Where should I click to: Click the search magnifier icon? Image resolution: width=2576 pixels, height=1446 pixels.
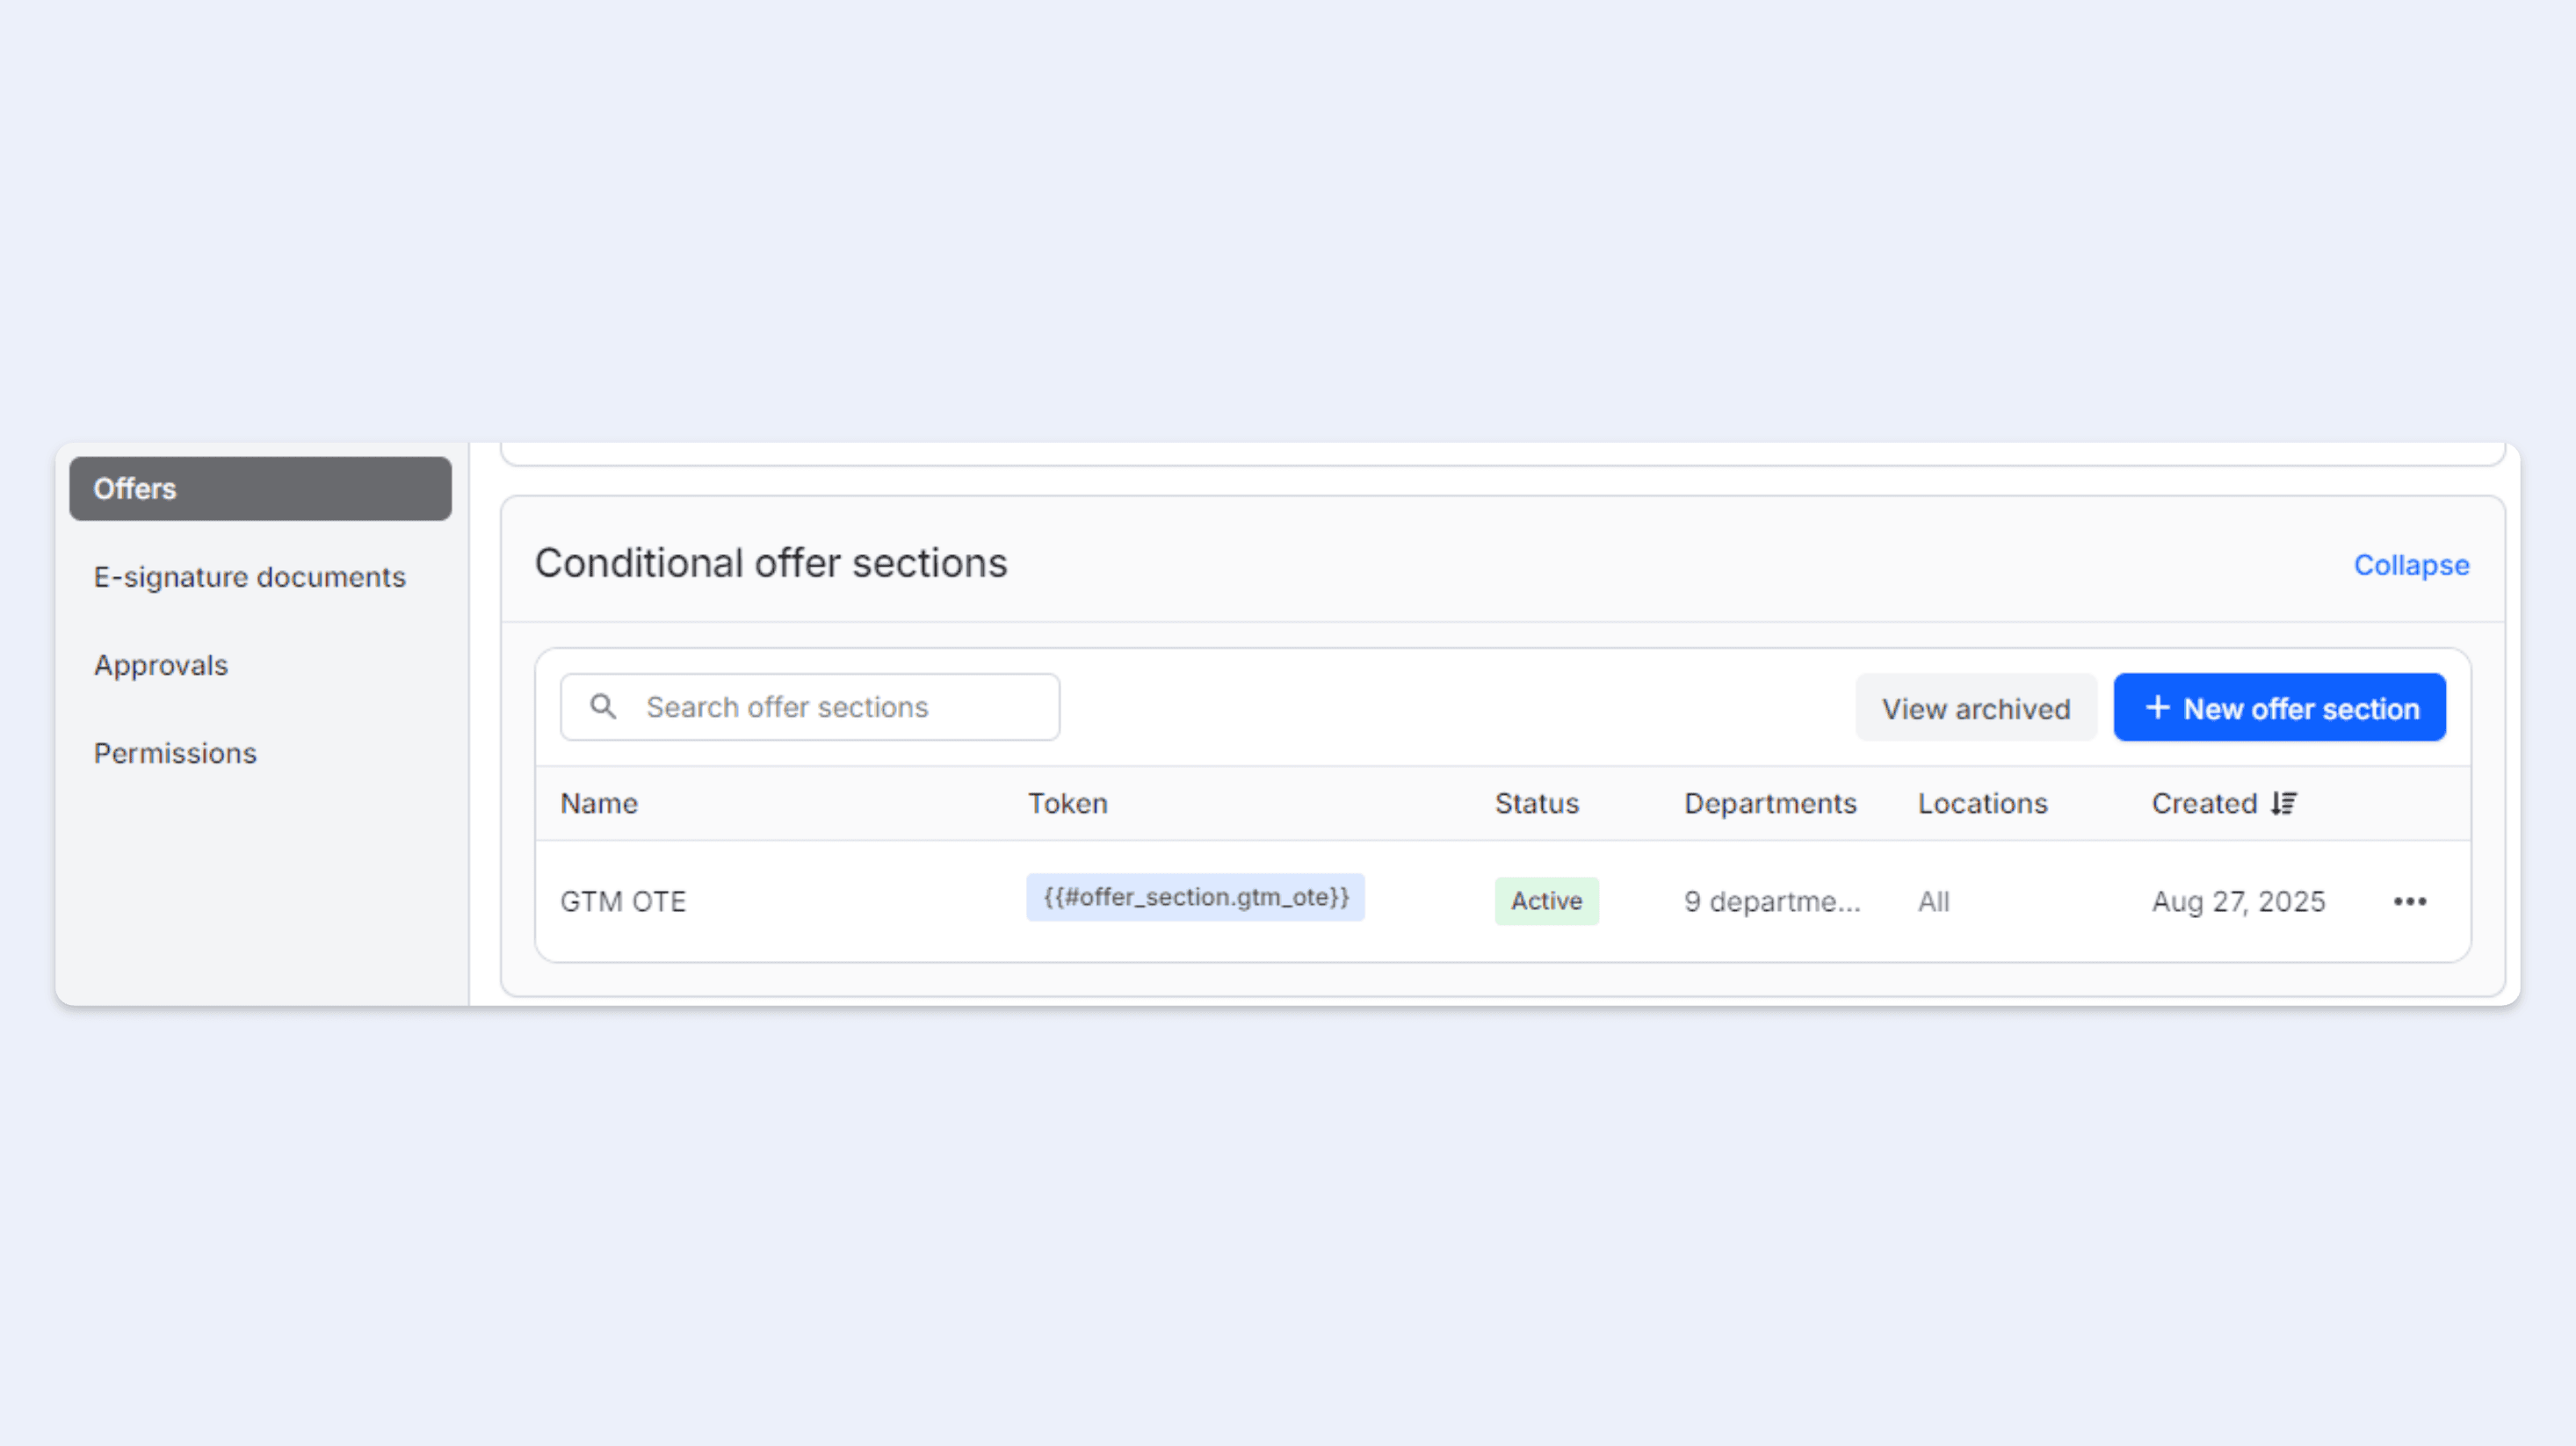click(603, 706)
